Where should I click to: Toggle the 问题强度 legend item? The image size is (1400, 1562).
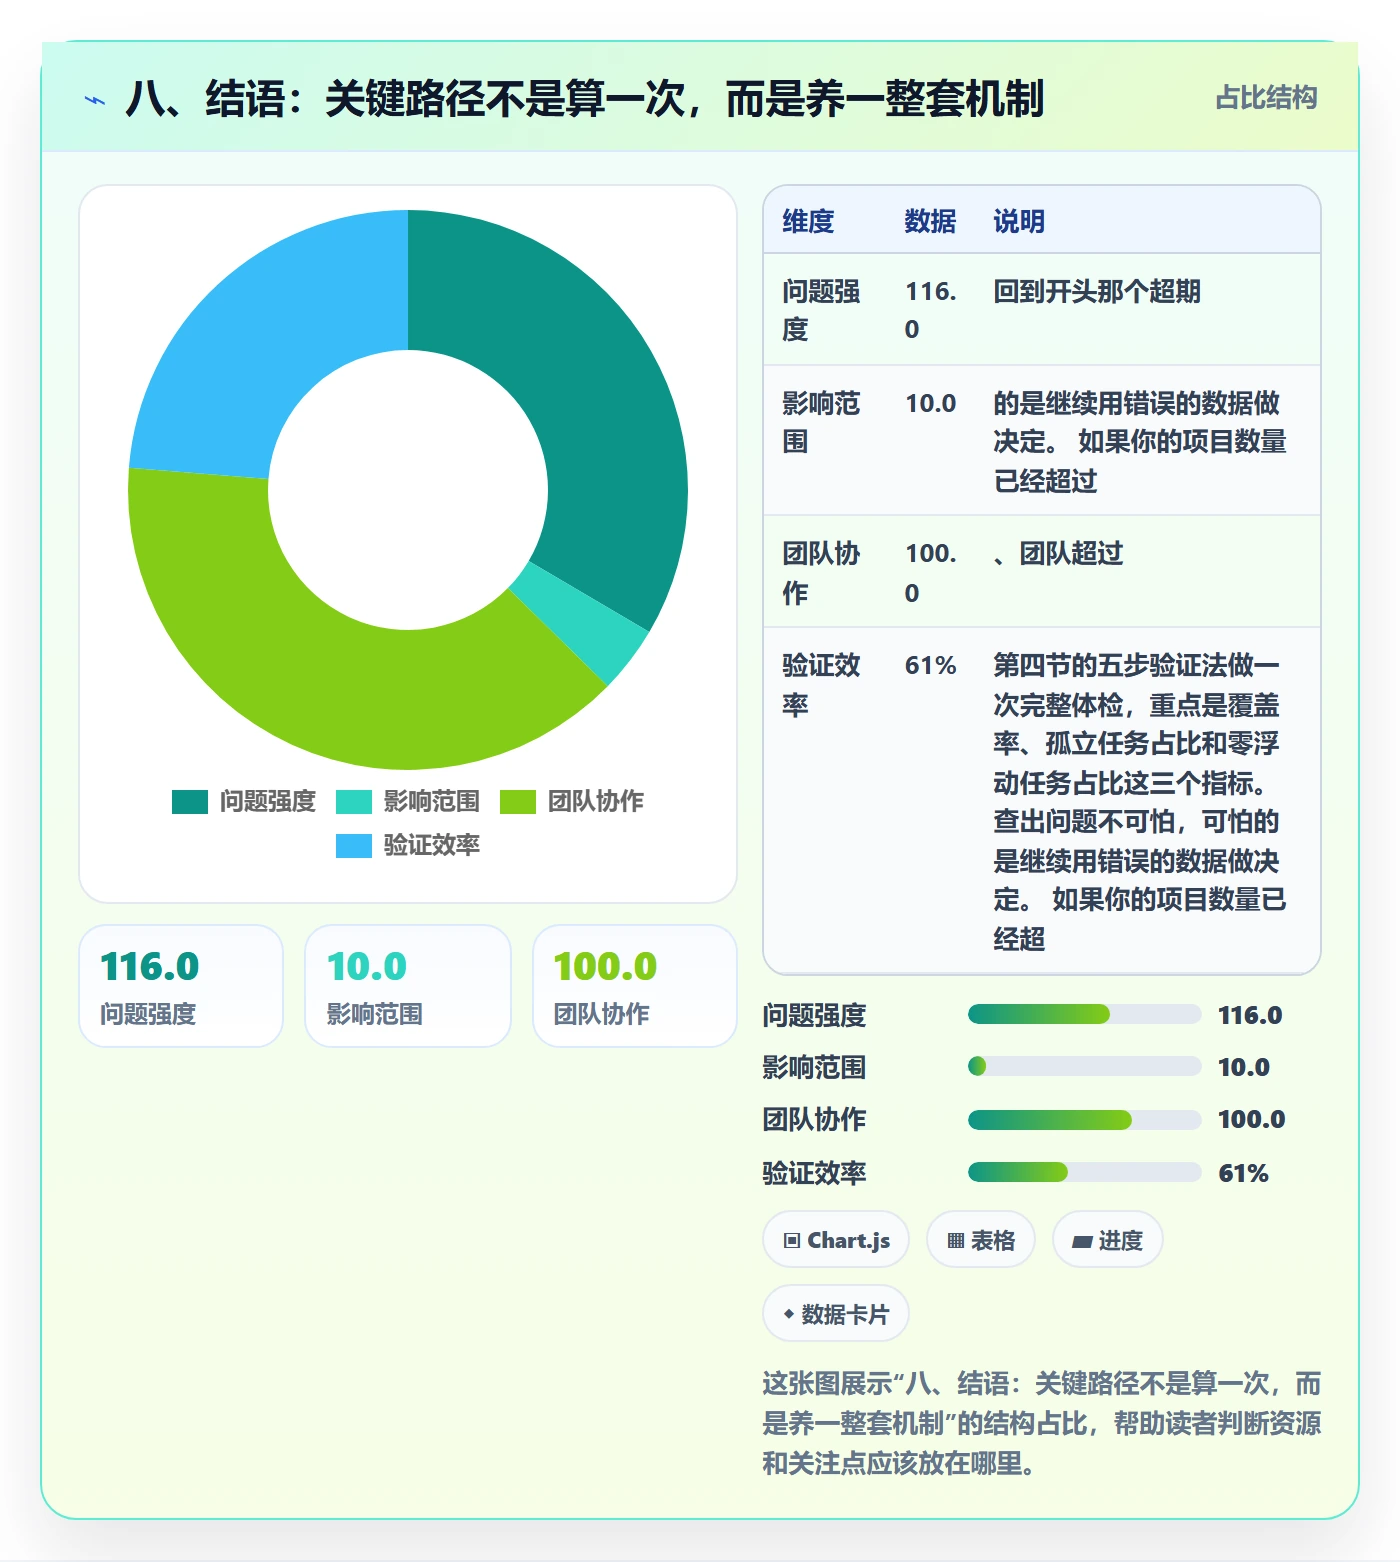point(244,801)
